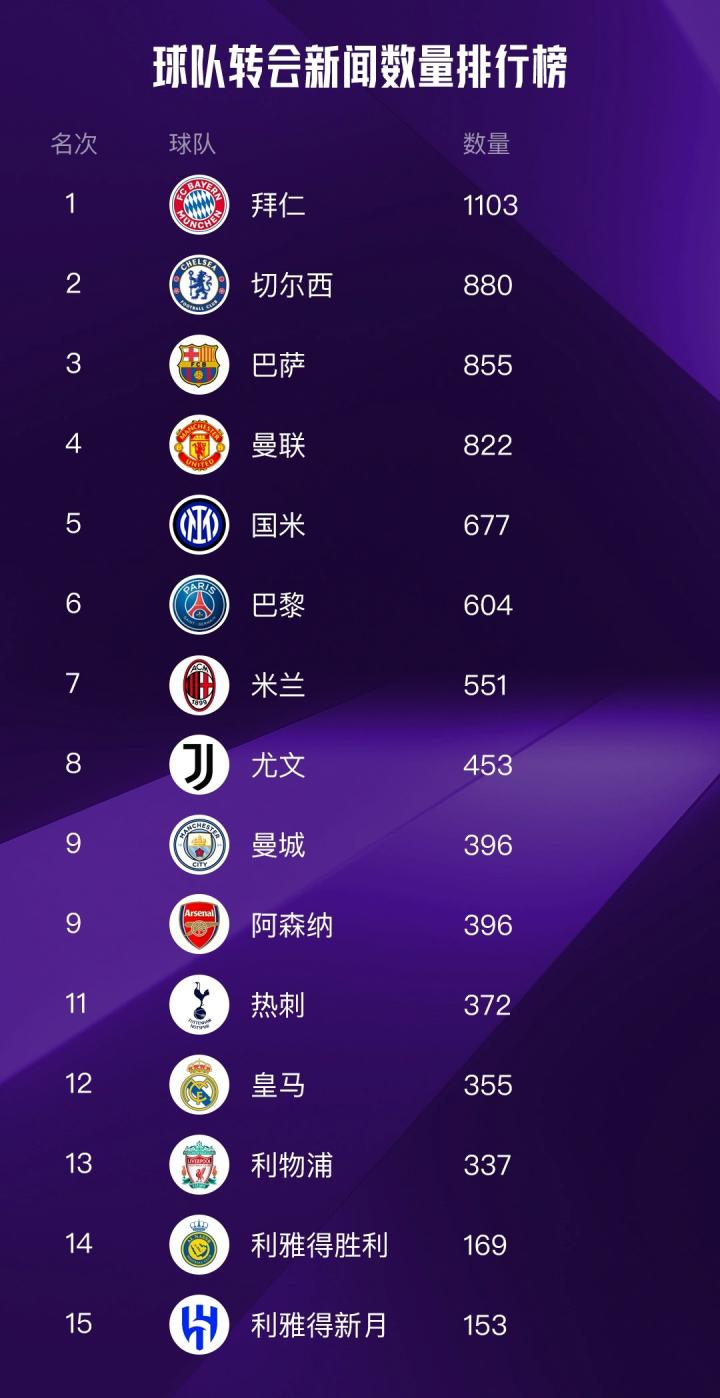The height and width of the screenshot is (1398, 720).
Task: Click the Al Hilal club logo
Action: click(199, 1325)
